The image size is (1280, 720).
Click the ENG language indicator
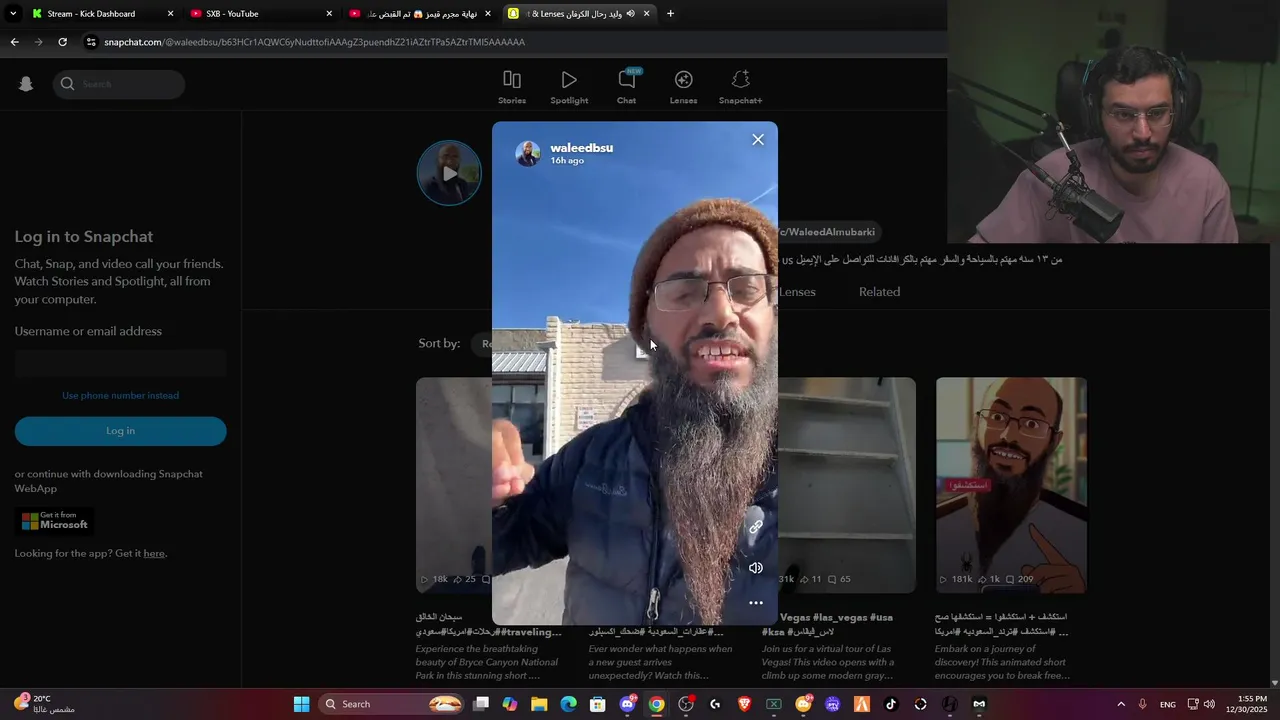(x=1168, y=705)
